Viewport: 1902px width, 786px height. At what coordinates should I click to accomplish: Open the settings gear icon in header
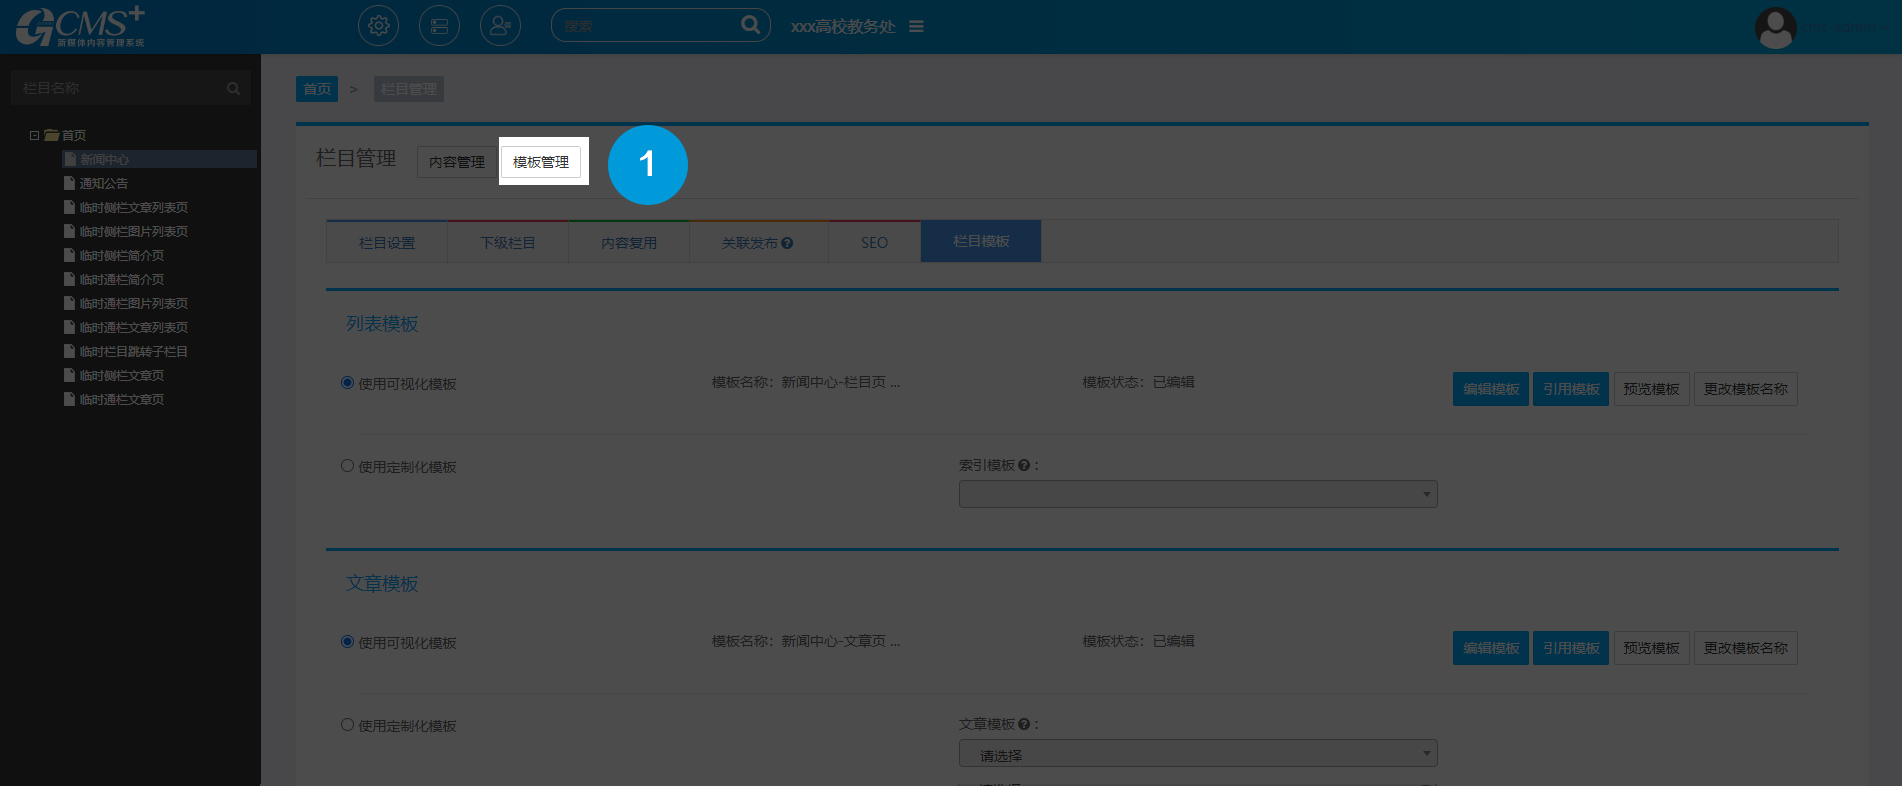378,26
